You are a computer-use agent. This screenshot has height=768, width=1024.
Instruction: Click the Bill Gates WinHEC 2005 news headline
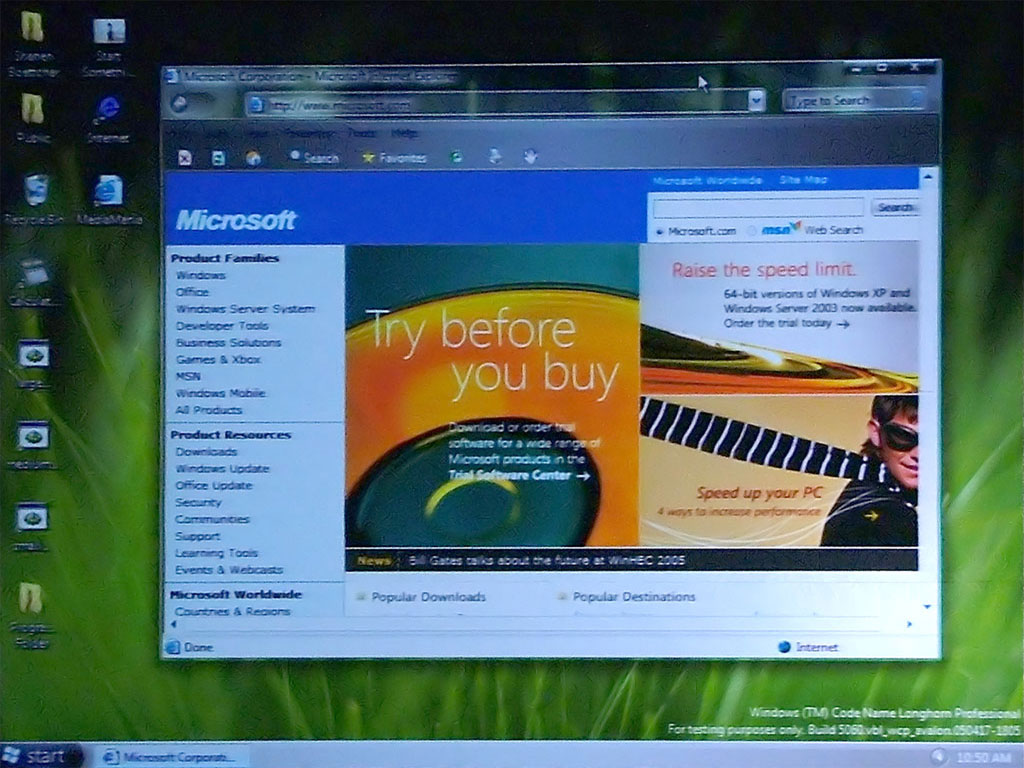click(x=546, y=560)
